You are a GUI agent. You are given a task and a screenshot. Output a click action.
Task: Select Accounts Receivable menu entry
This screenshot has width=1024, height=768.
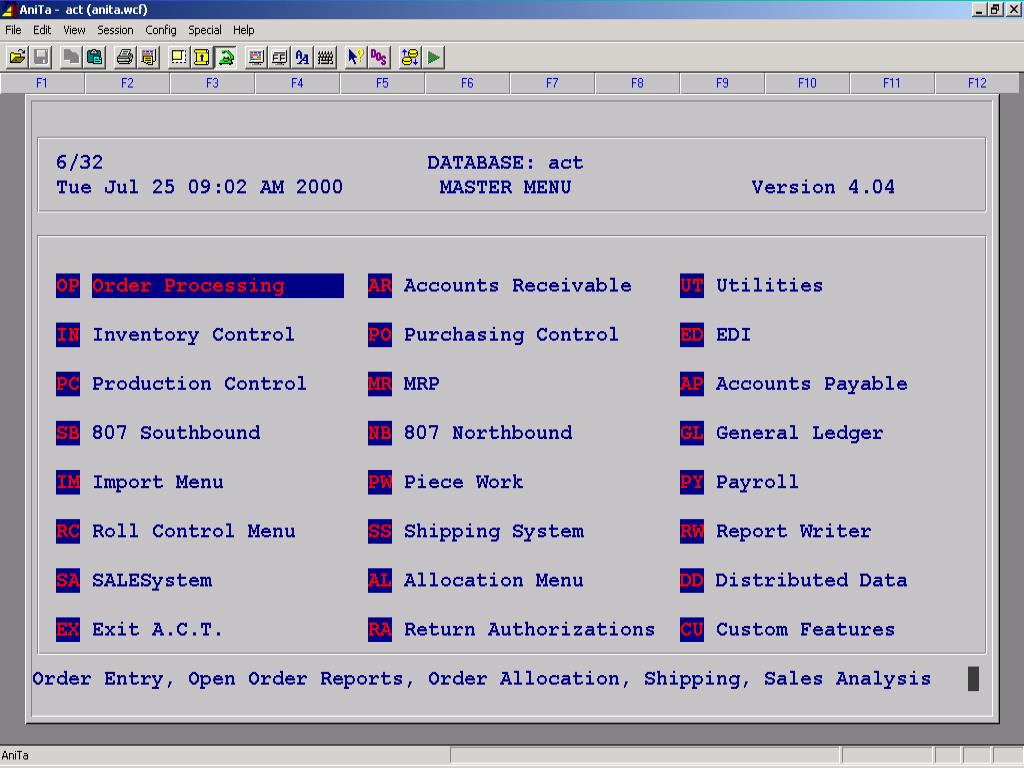coord(500,285)
